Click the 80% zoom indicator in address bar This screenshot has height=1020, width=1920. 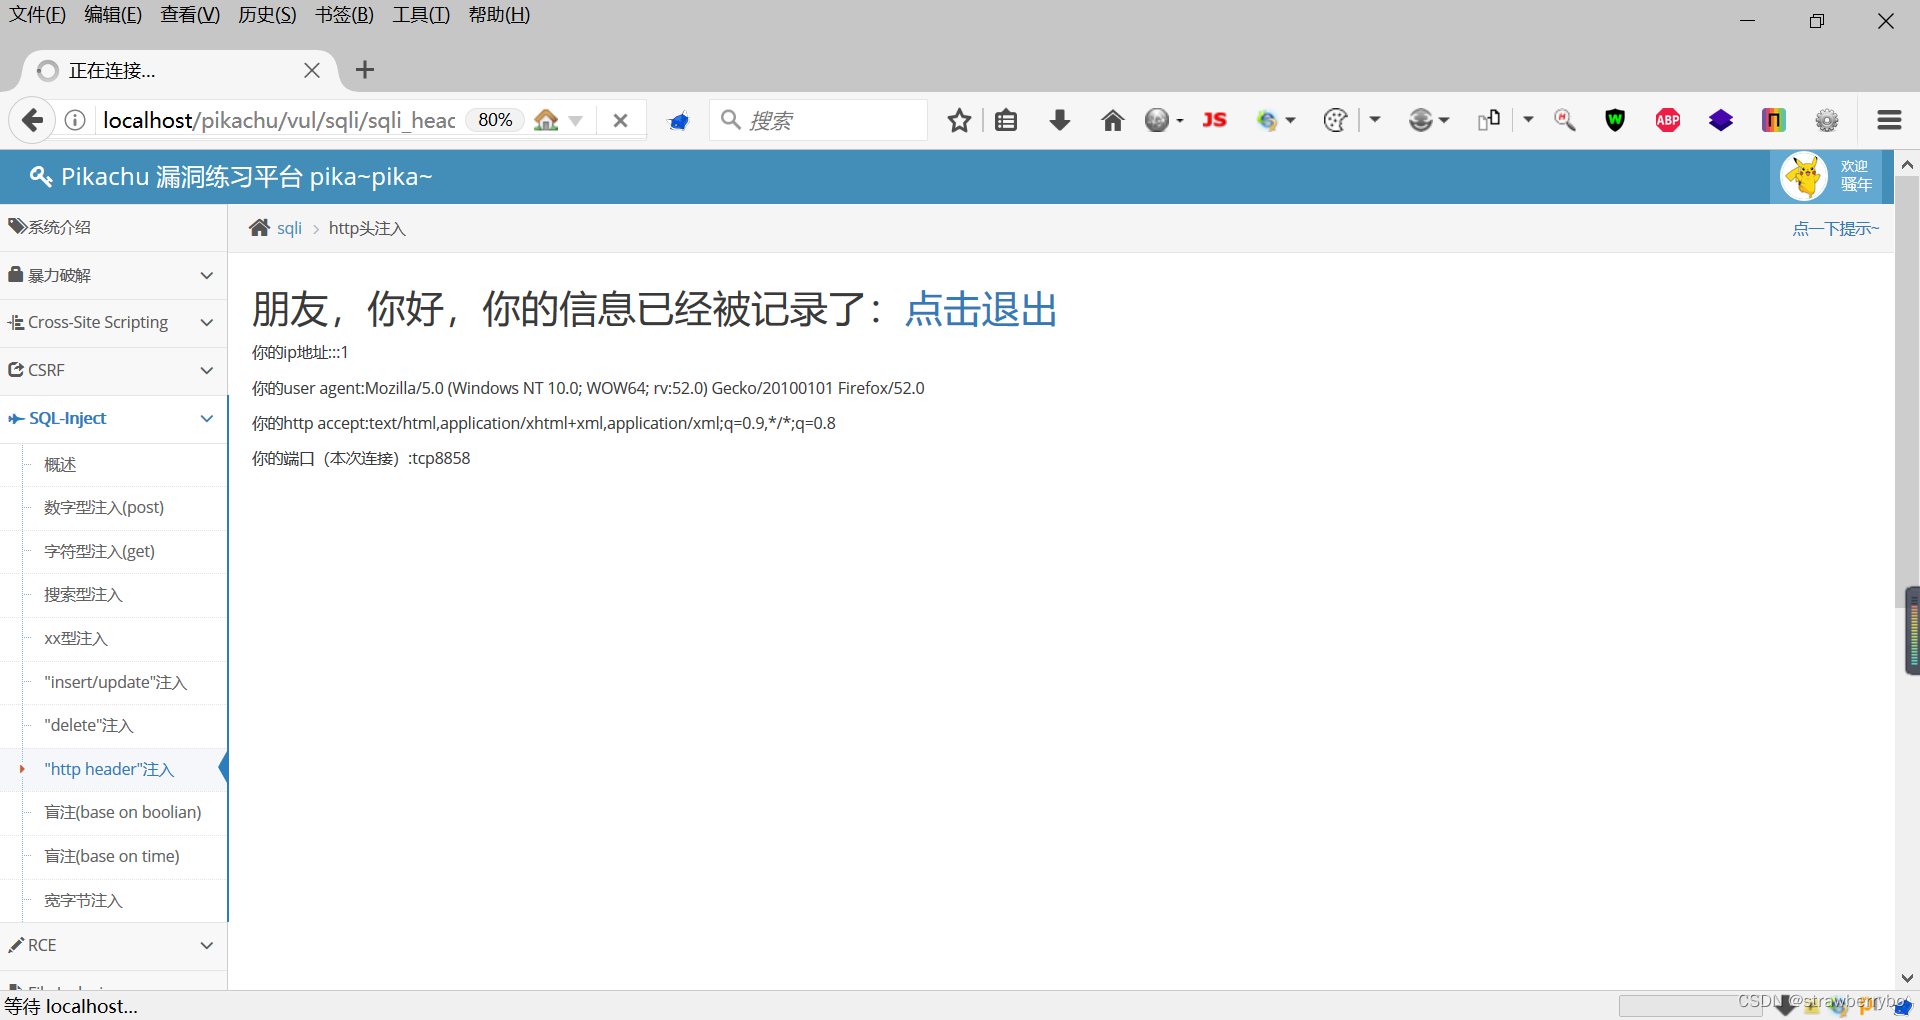click(494, 119)
